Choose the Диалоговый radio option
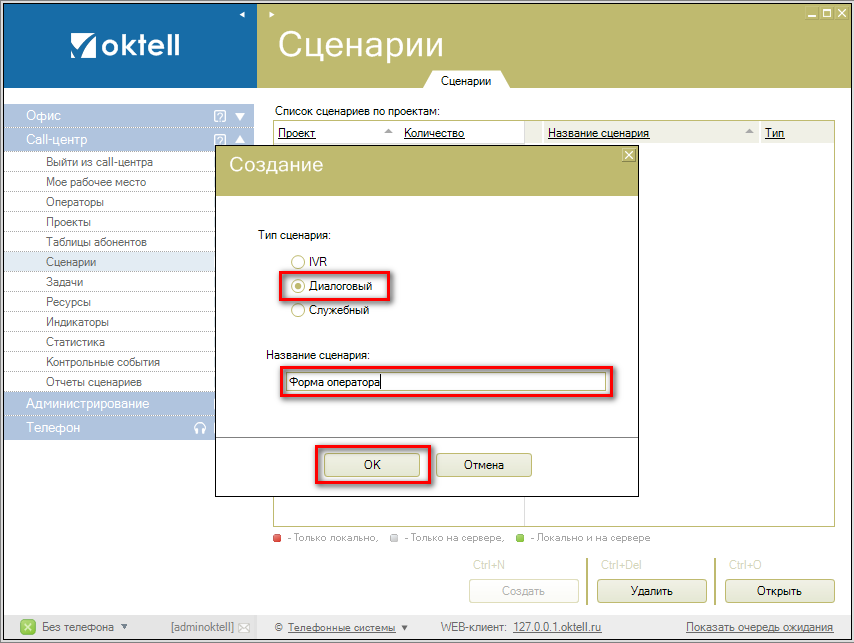This screenshot has height=643, width=854. 297,286
